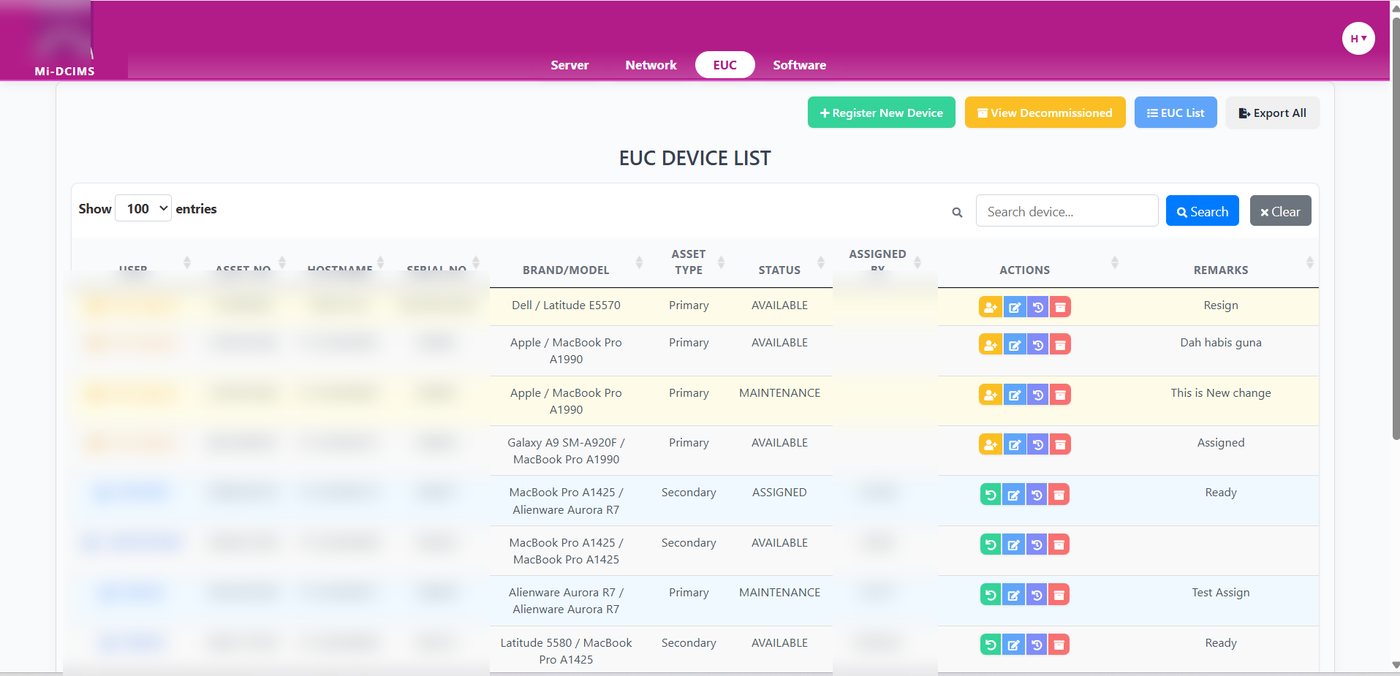Click the magnifier icon left of search box

click(957, 212)
